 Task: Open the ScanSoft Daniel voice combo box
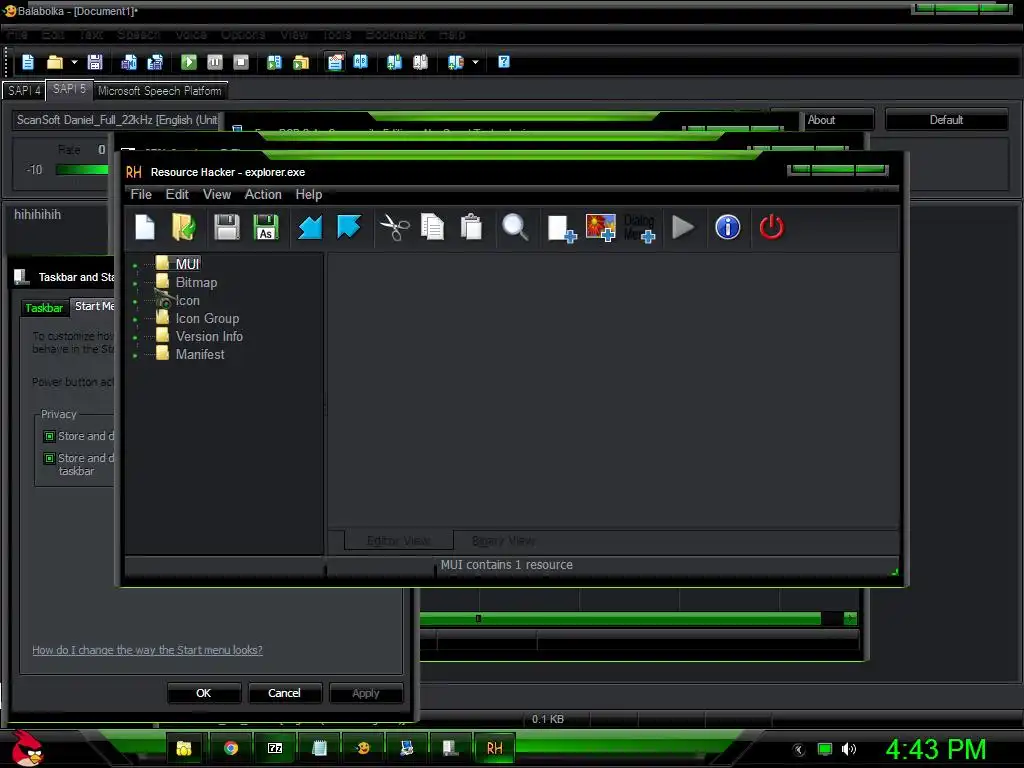118,120
